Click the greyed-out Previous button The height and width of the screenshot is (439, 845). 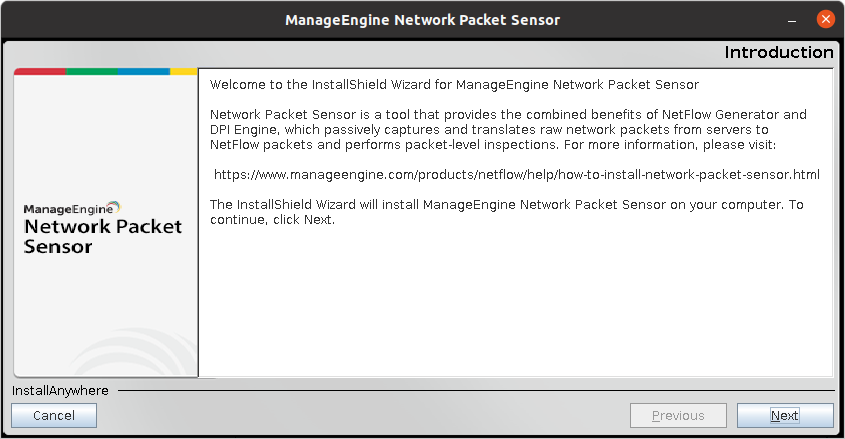[678, 416]
